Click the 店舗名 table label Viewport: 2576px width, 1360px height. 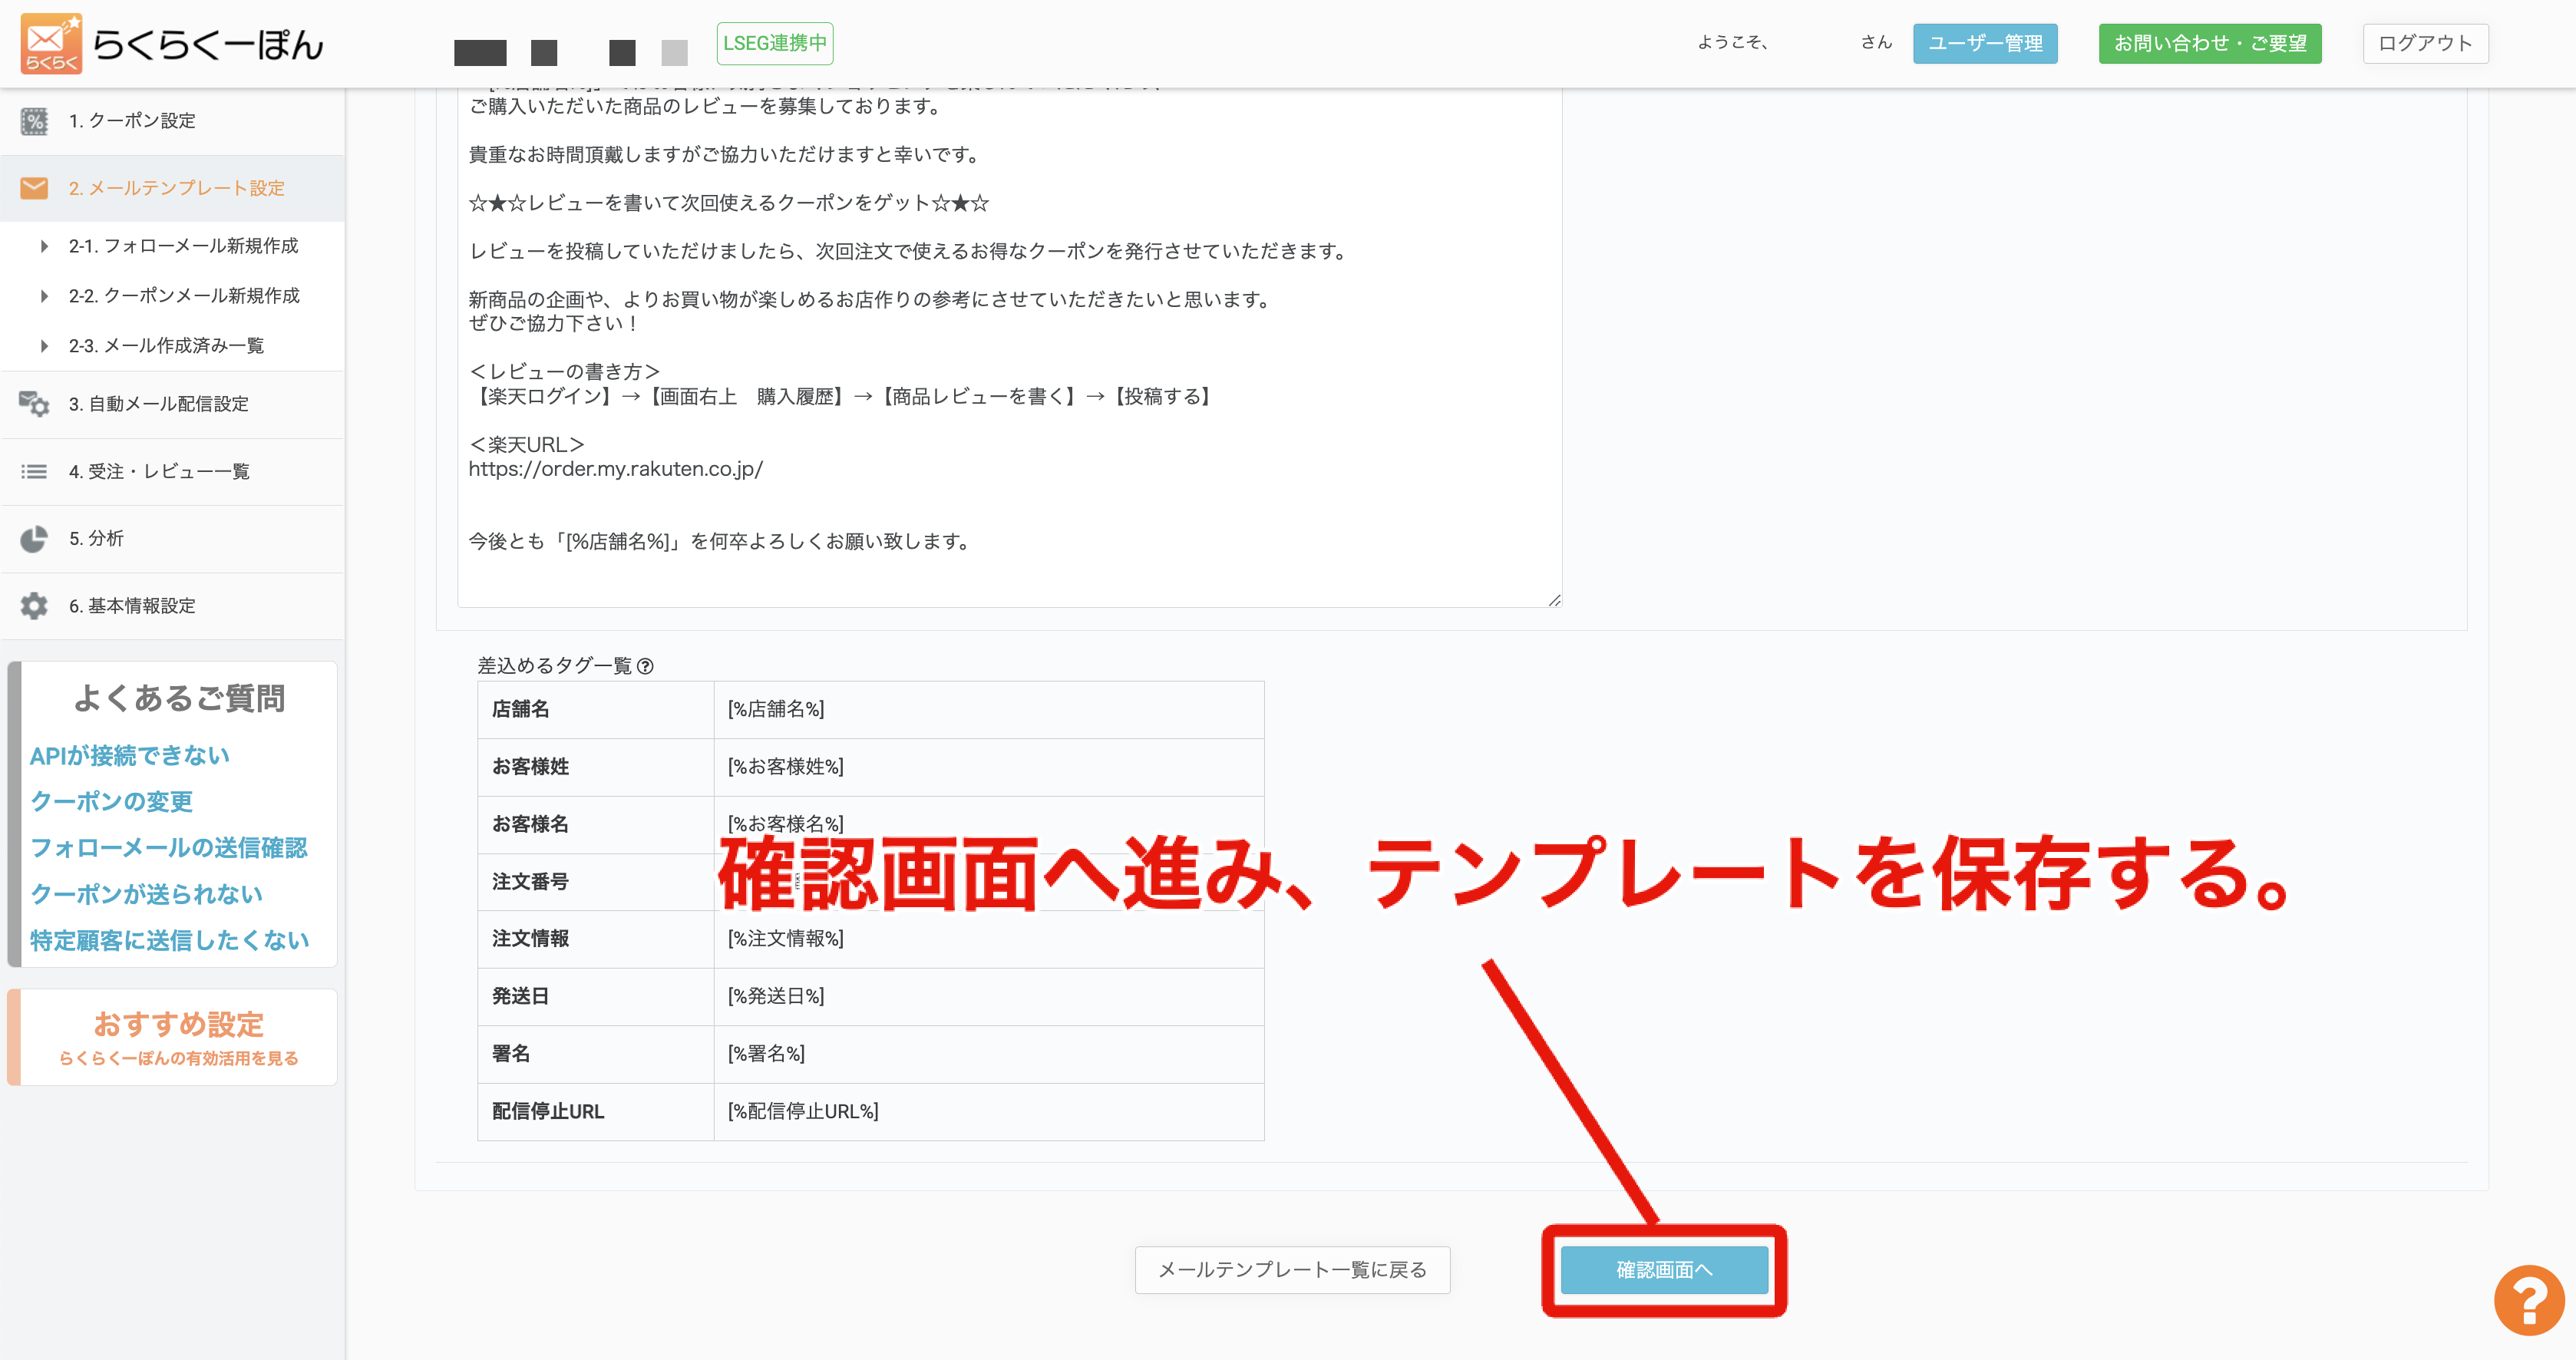[520, 710]
